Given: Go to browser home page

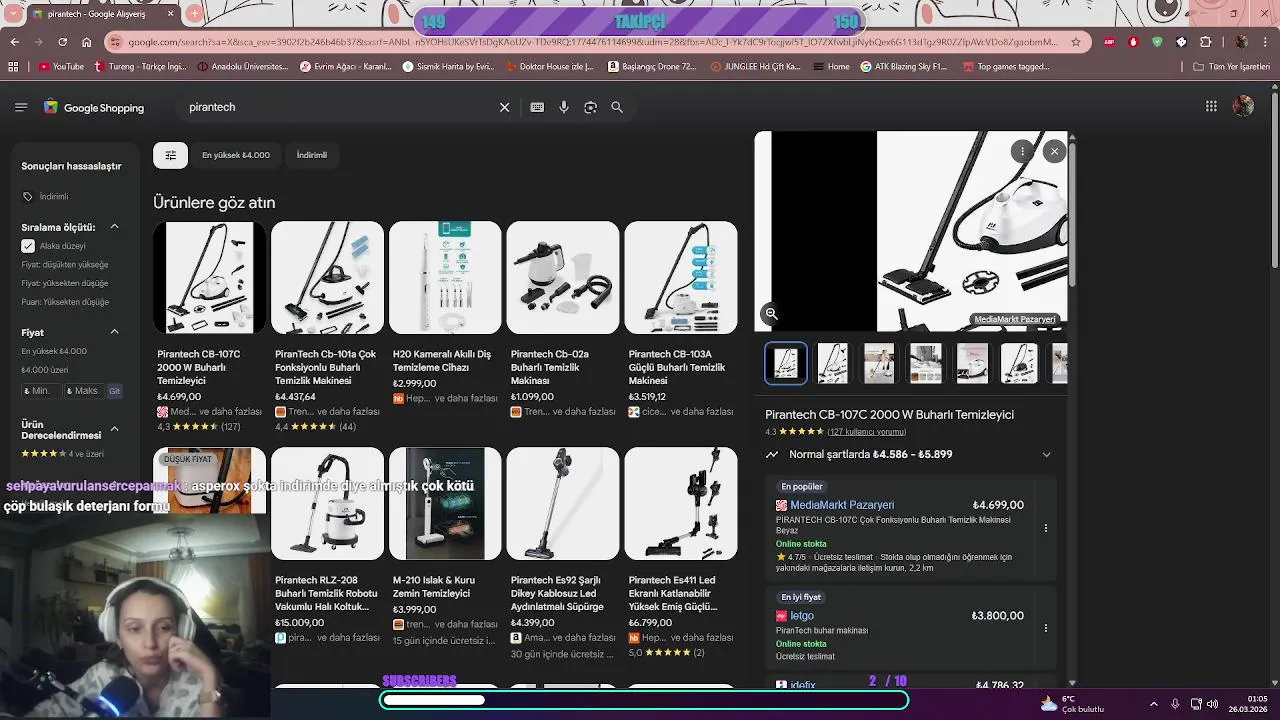Looking at the screenshot, I should pyautogui.click(x=87, y=42).
